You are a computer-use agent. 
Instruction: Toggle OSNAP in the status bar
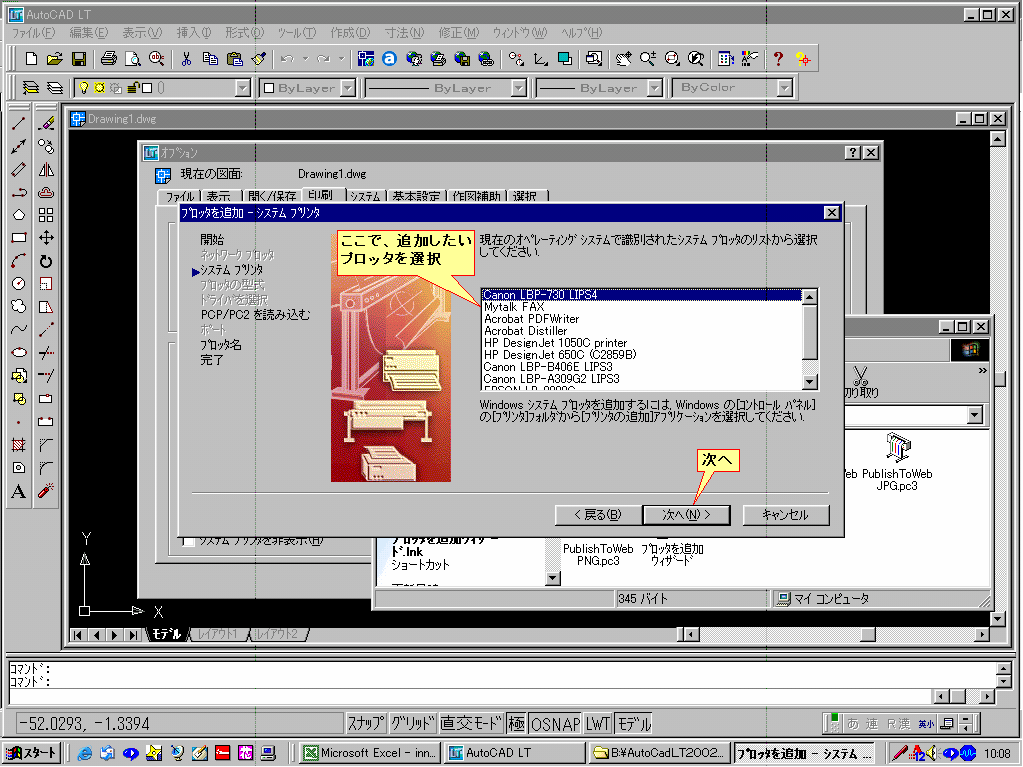[555, 723]
